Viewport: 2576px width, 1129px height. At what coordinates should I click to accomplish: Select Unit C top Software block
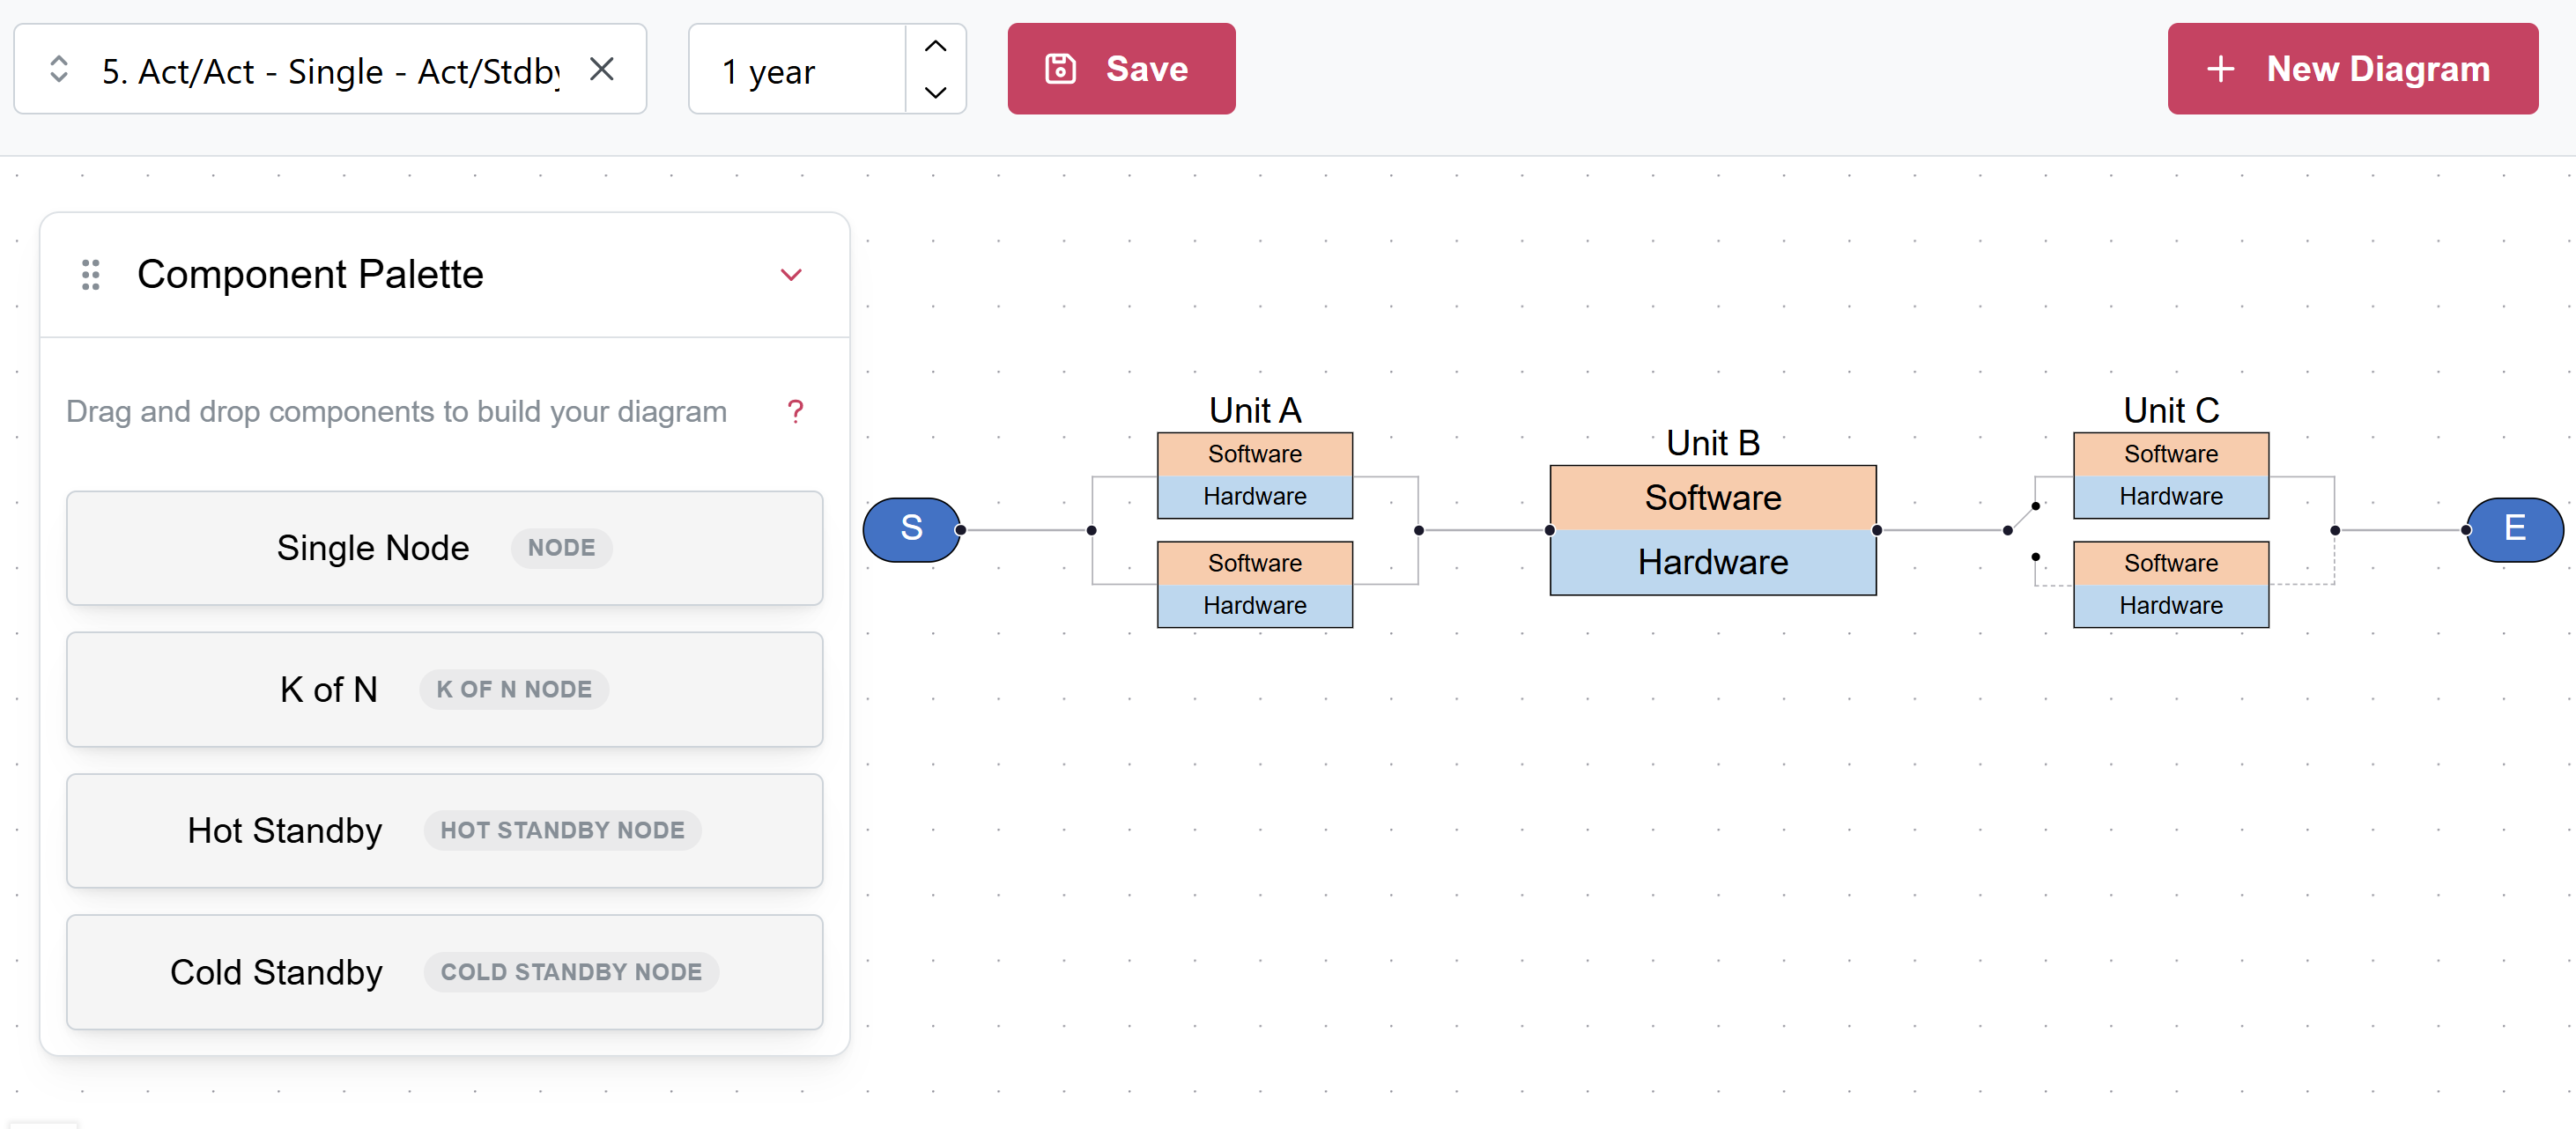[x=2171, y=454]
